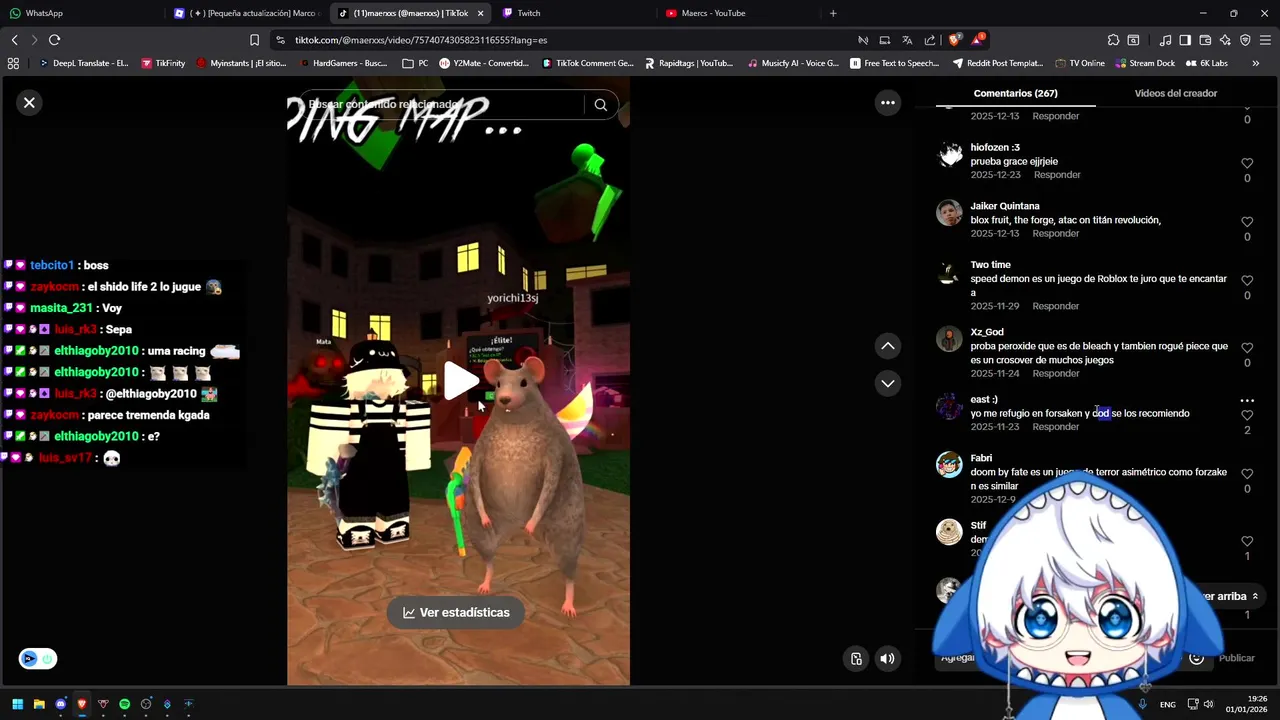Open OBS Studio from taskbar
Screen dimensions: 1280x720
click(146, 704)
